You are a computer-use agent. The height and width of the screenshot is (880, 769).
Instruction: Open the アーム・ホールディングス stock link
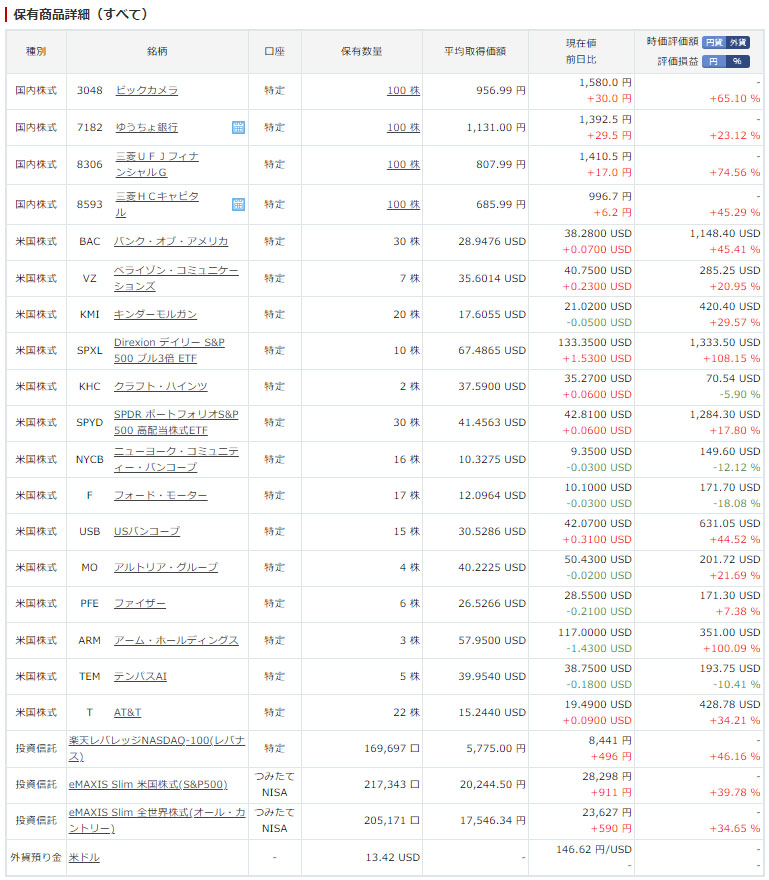(176, 640)
